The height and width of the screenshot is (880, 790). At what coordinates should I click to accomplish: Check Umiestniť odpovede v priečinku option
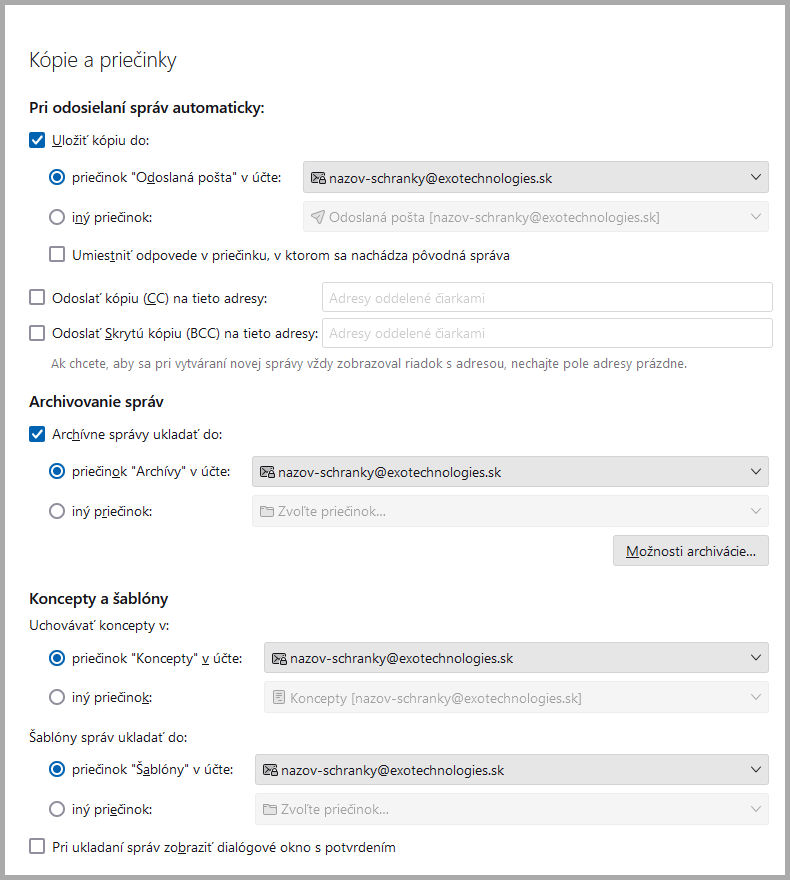point(57,254)
